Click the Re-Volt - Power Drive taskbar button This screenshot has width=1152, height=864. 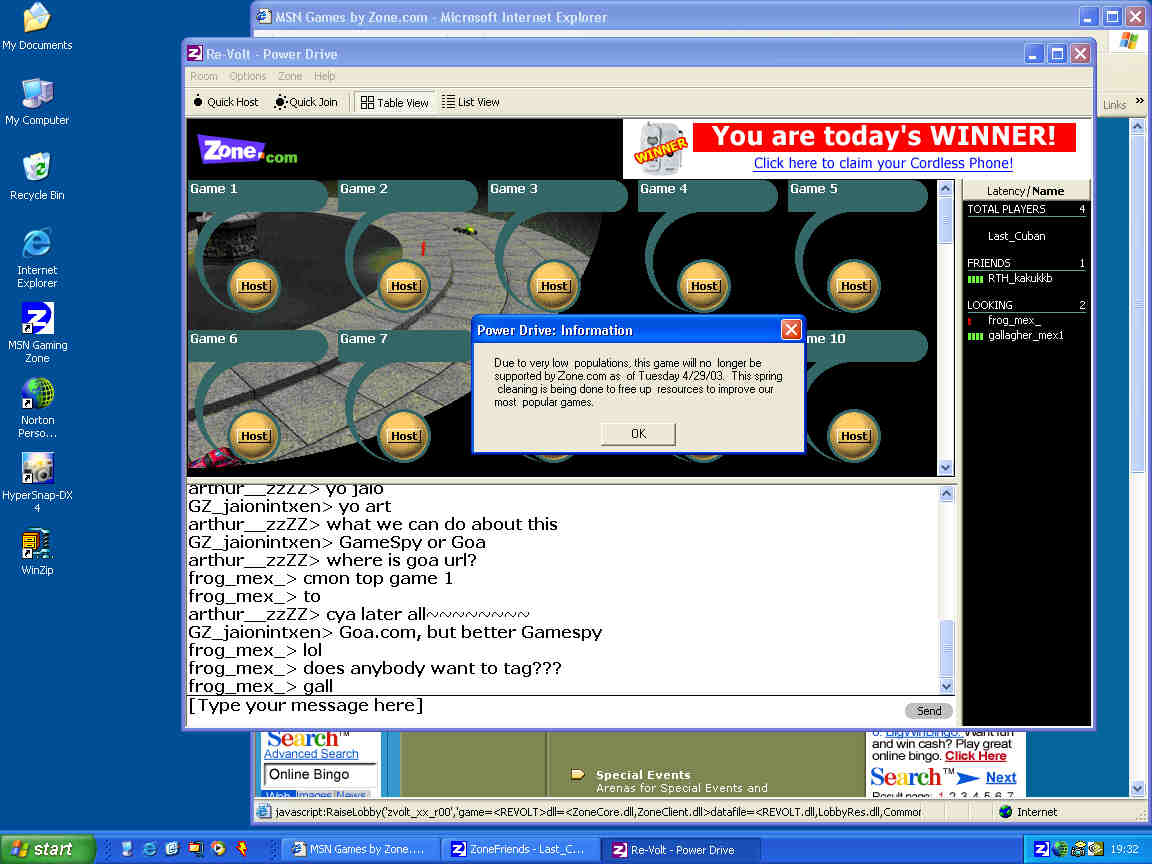click(680, 849)
